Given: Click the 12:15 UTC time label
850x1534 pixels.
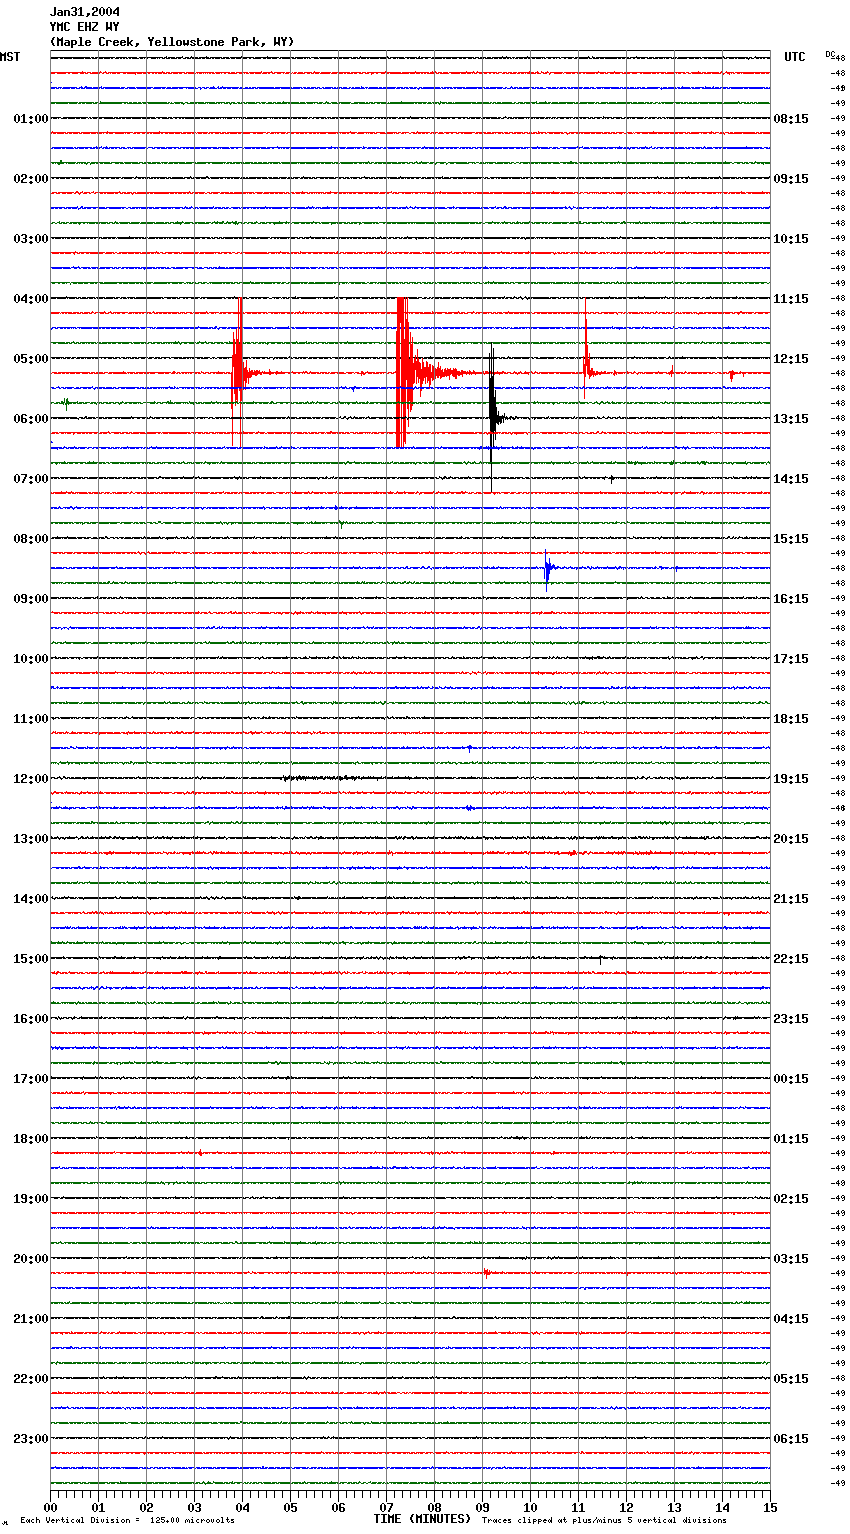Looking at the screenshot, I should point(791,359).
